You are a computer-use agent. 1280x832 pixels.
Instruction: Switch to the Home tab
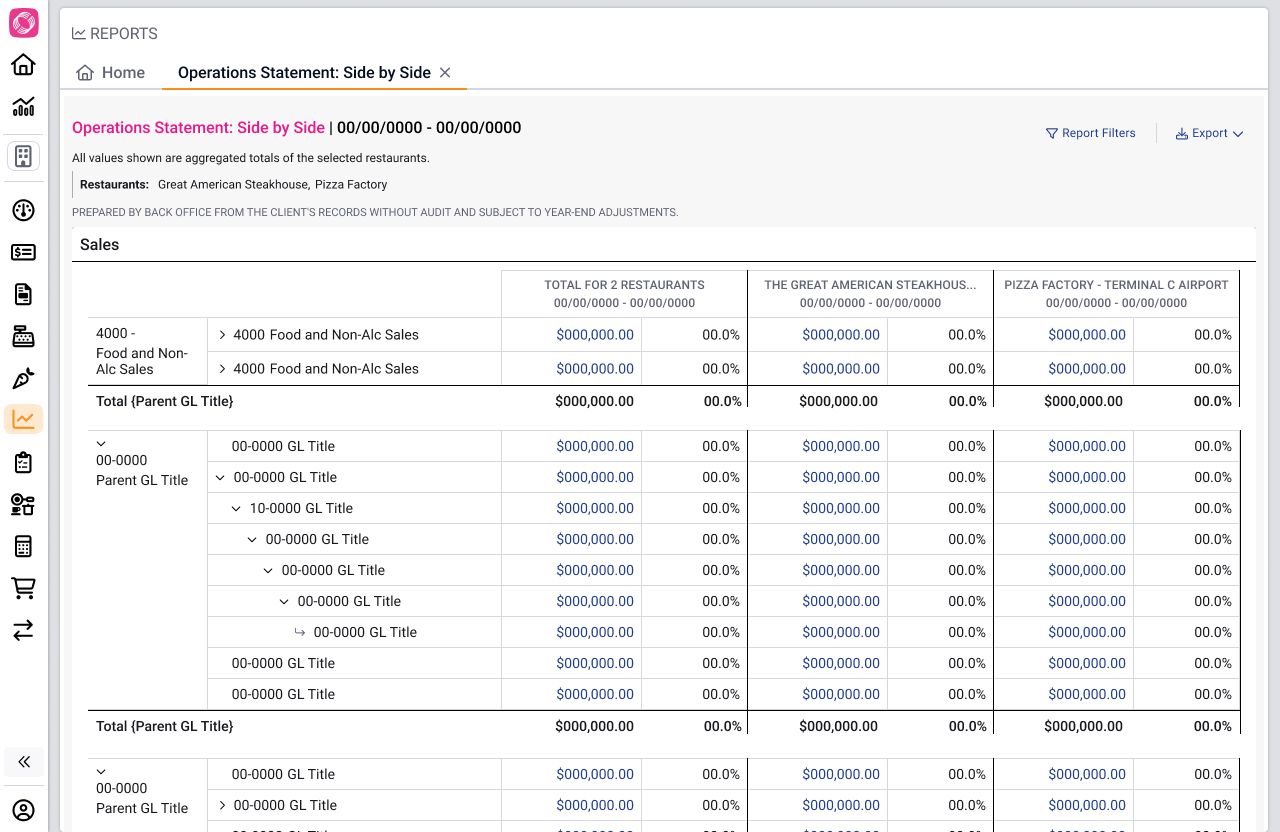point(111,72)
